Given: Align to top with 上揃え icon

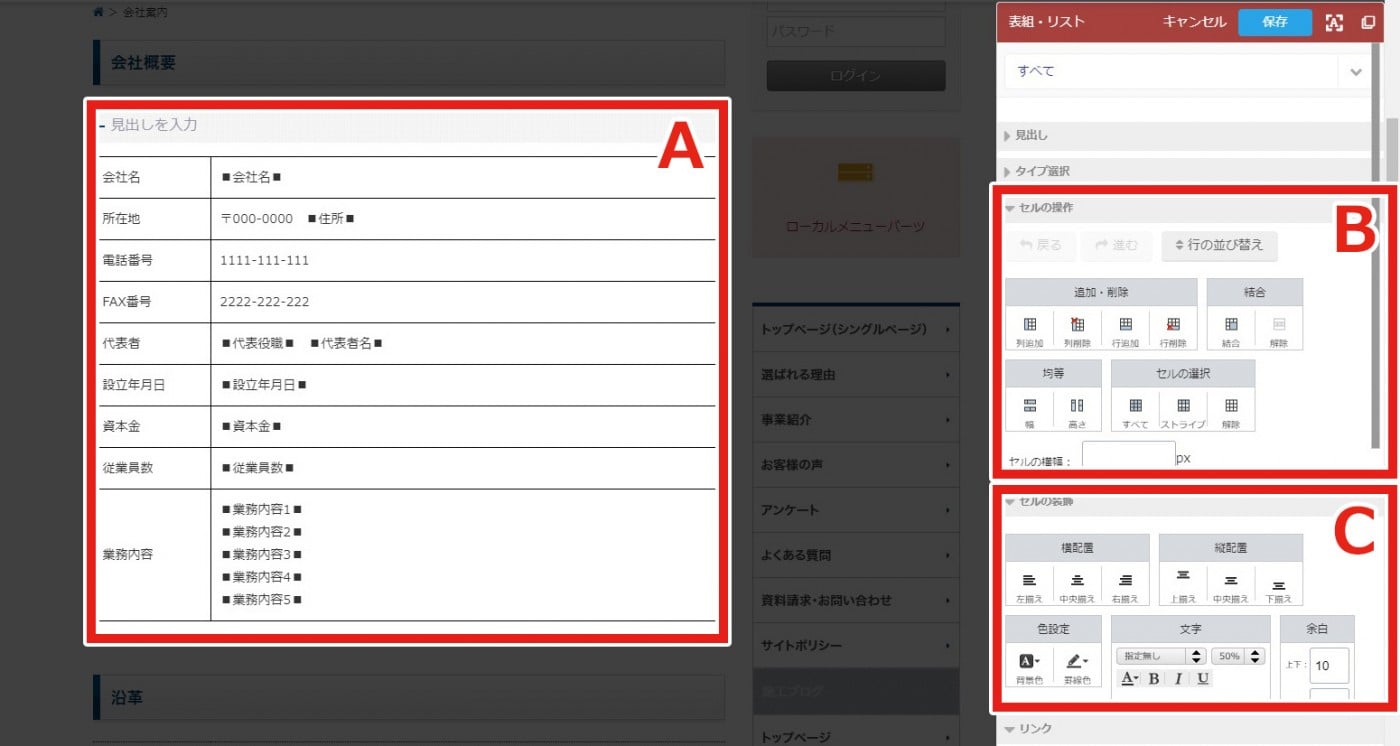Looking at the screenshot, I should [1183, 577].
